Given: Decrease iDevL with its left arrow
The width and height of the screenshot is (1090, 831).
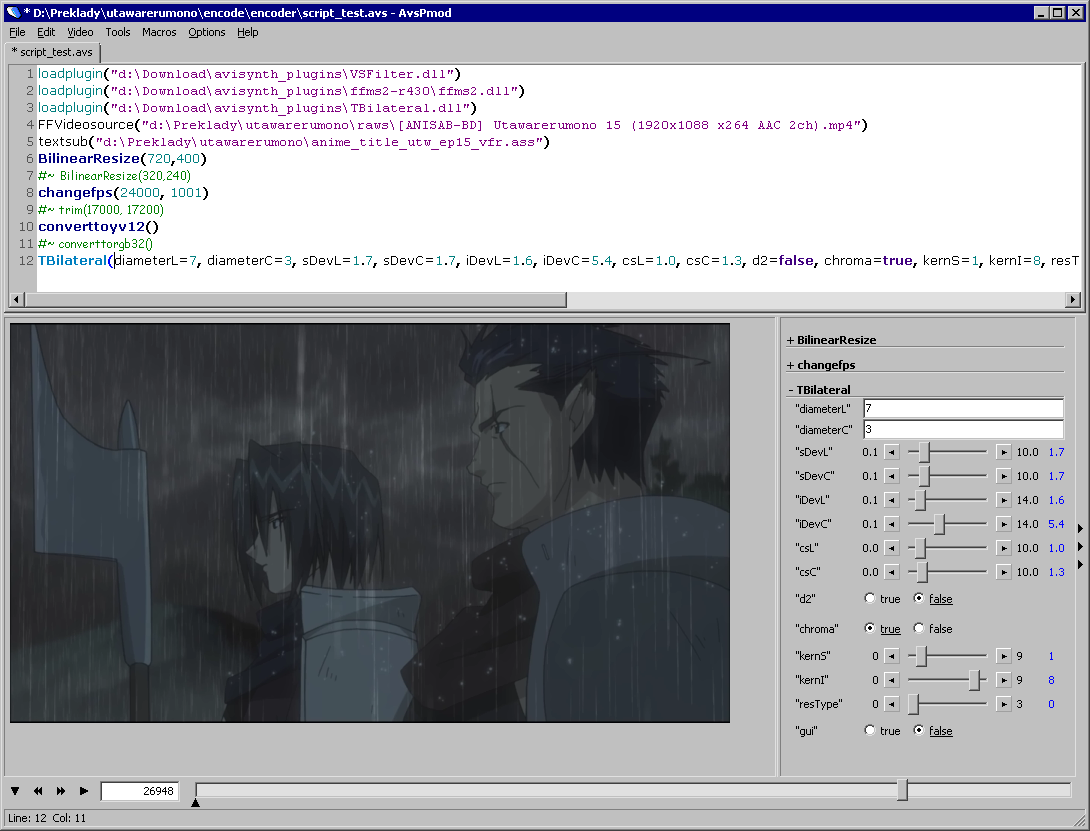Looking at the screenshot, I should coord(892,500).
